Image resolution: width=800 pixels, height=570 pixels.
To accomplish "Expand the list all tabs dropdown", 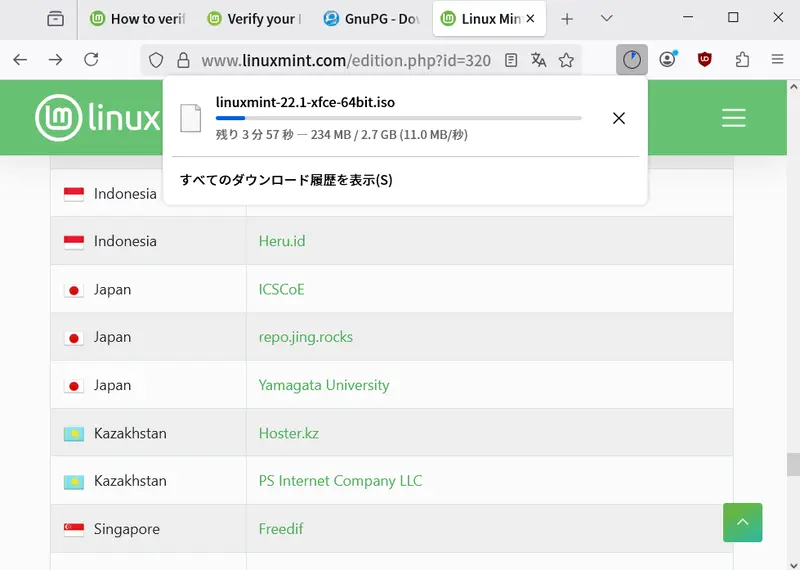I will point(606,18).
